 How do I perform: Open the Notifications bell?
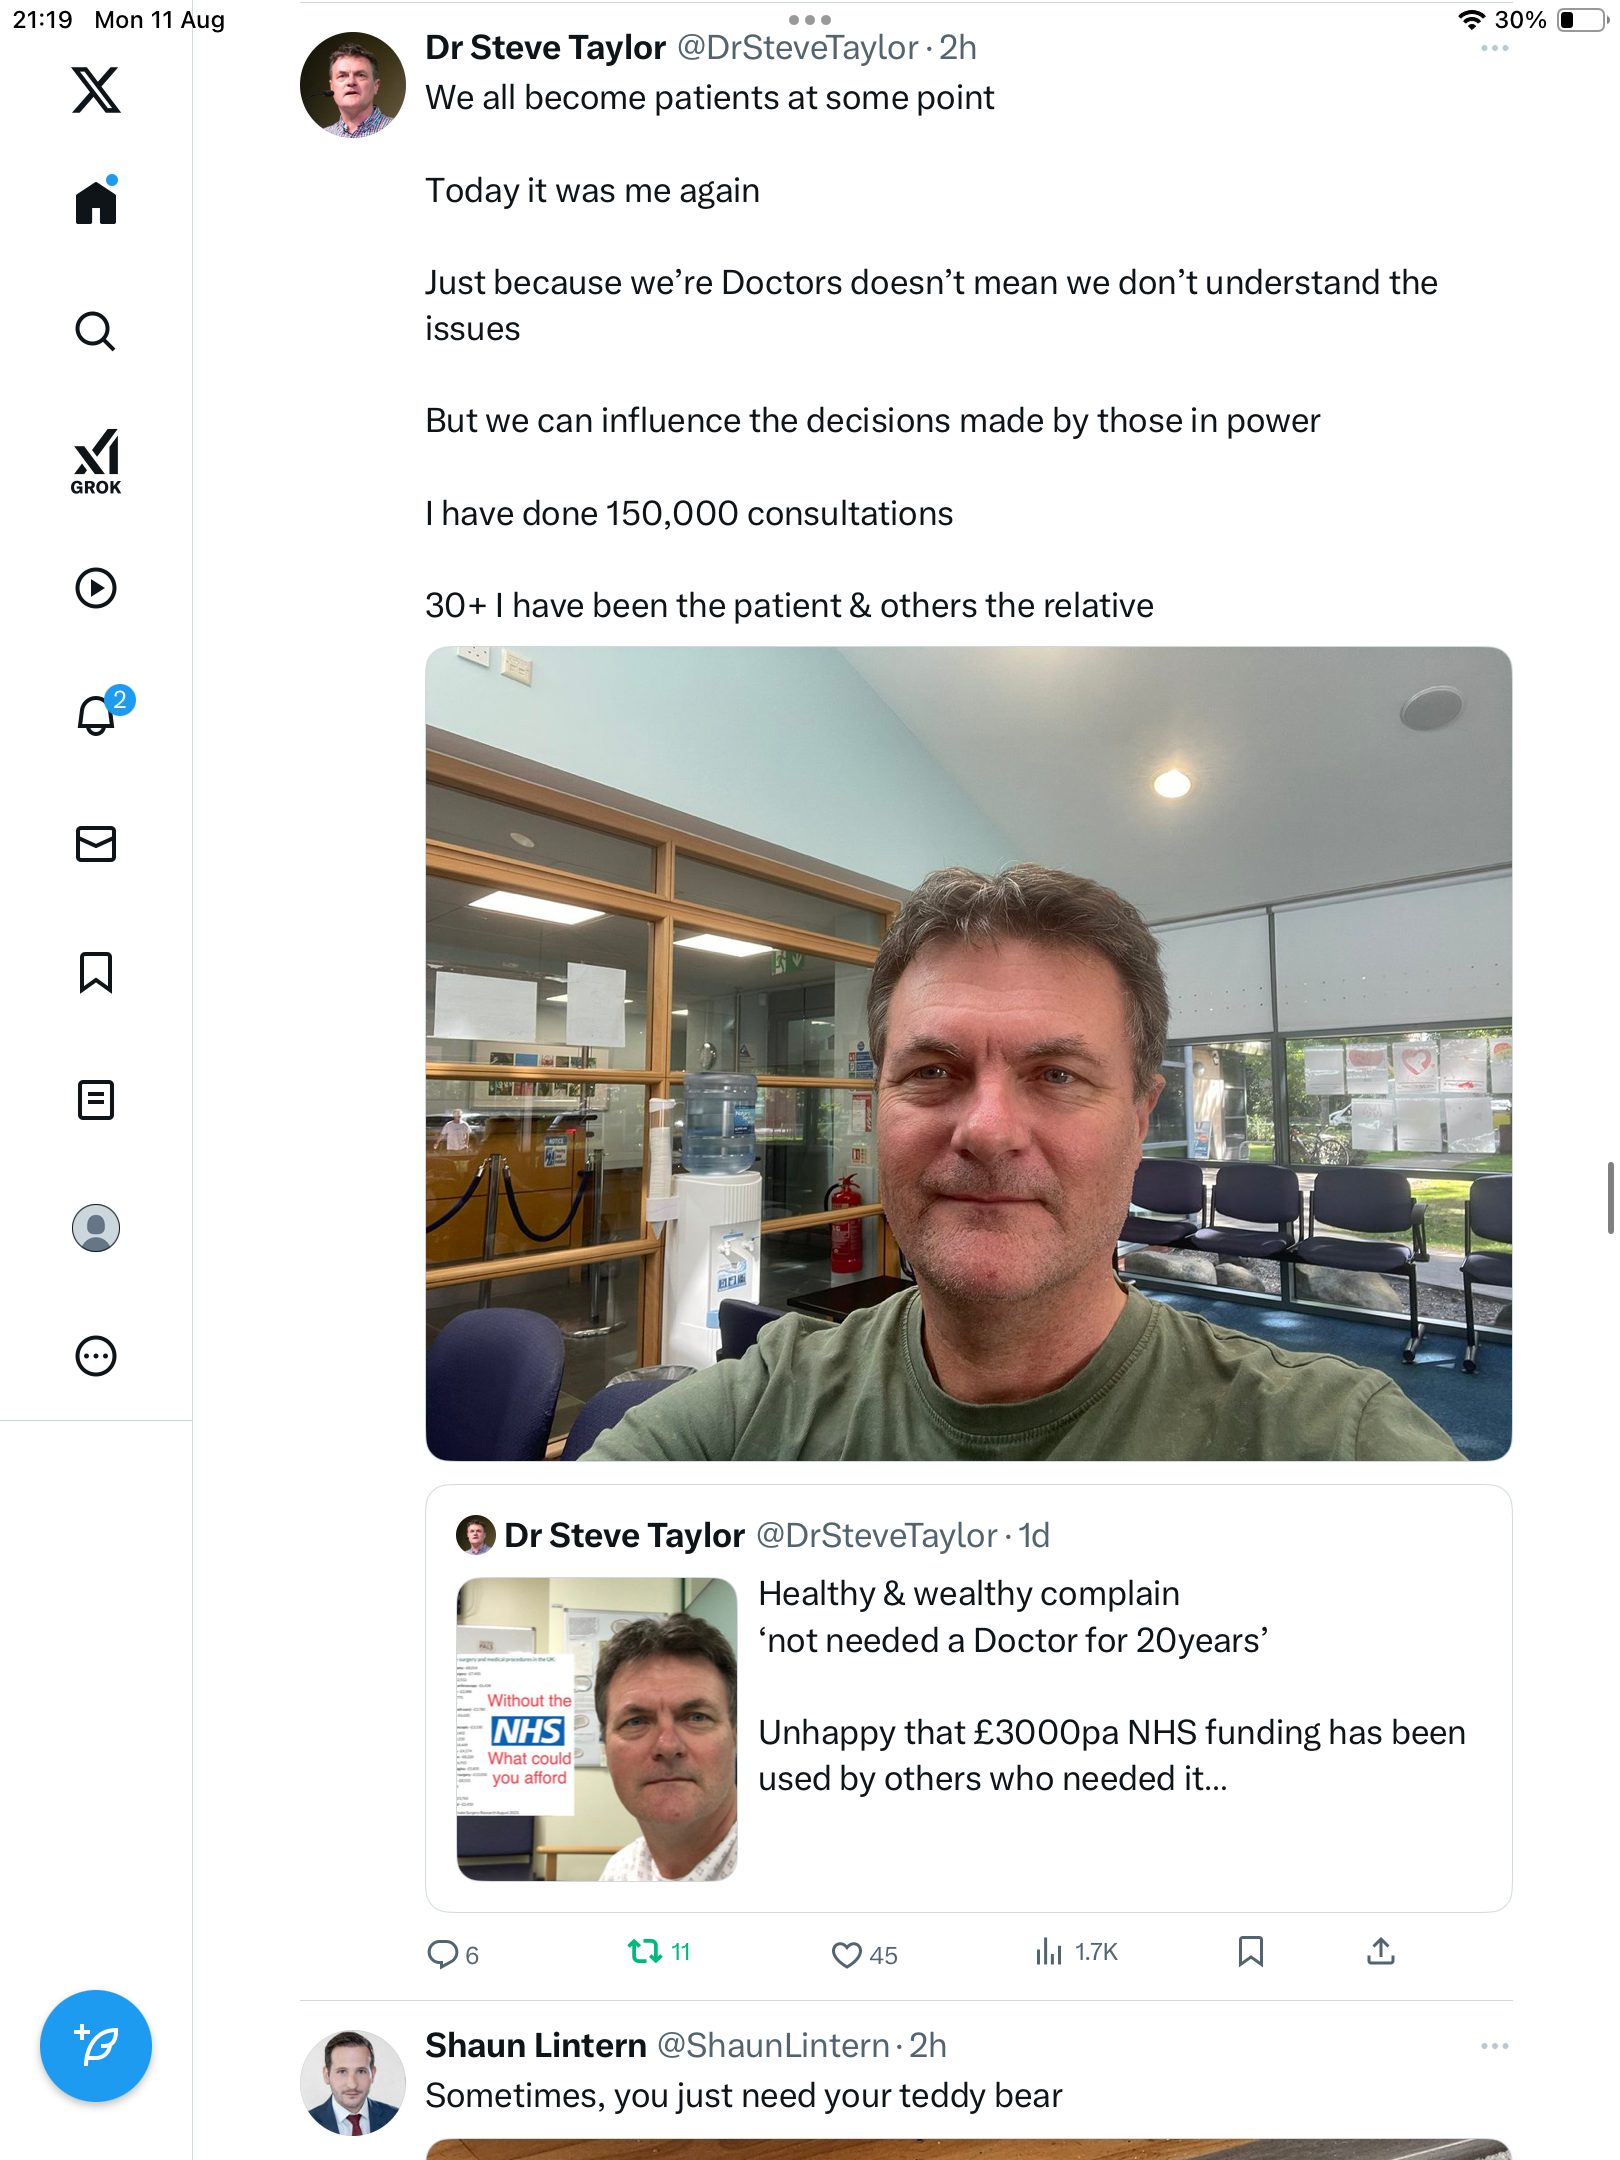[96, 716]
